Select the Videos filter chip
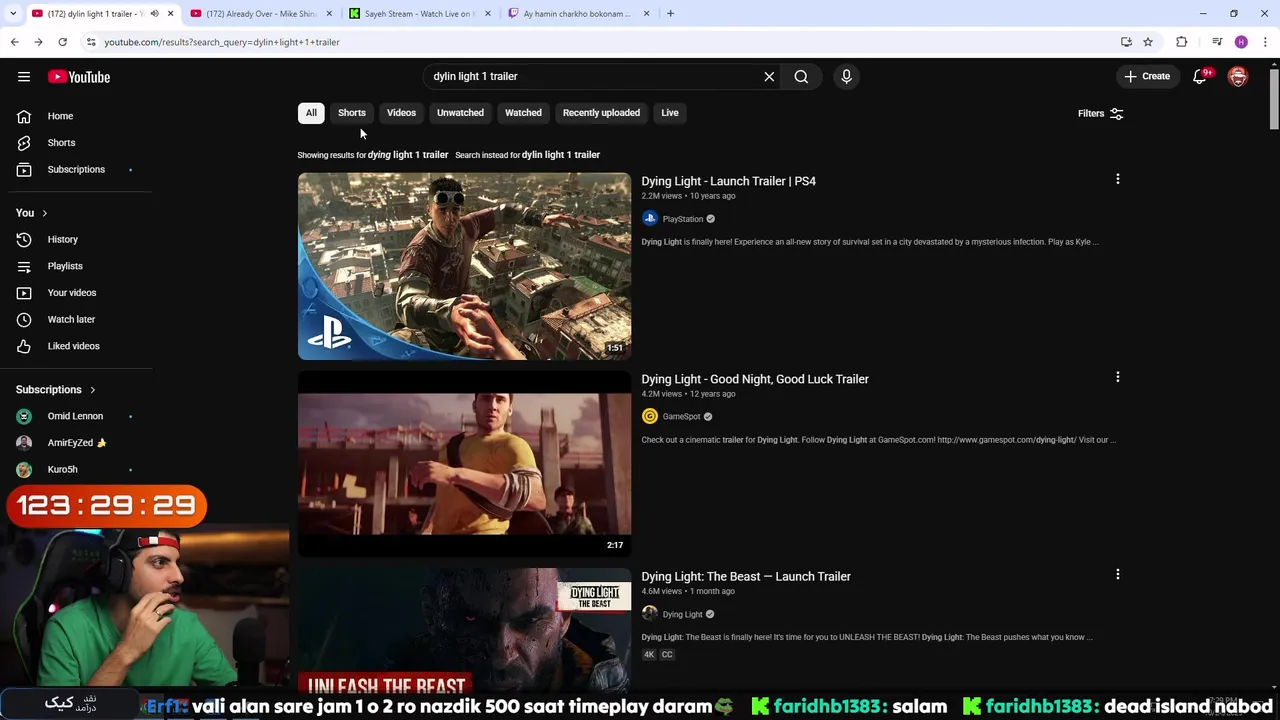This screenshot has height=720, width=1280. point(401,113)
